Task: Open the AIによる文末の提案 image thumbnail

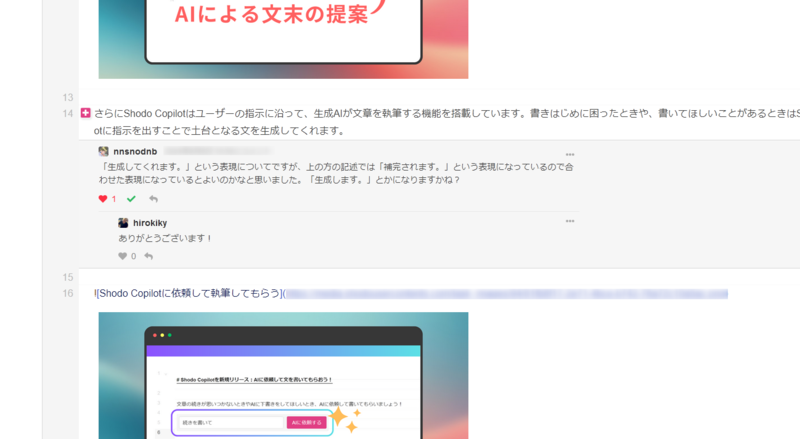Action: (283, 39)
